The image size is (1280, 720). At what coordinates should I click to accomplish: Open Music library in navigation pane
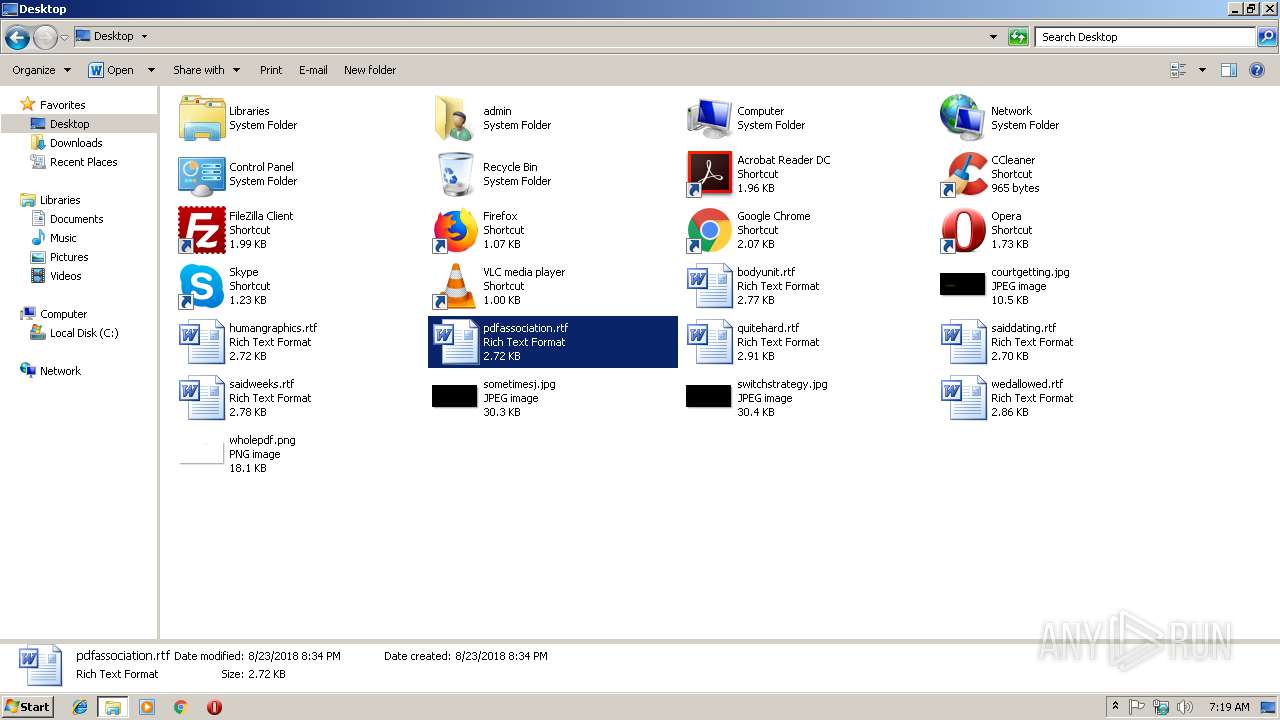pos(63,238)
